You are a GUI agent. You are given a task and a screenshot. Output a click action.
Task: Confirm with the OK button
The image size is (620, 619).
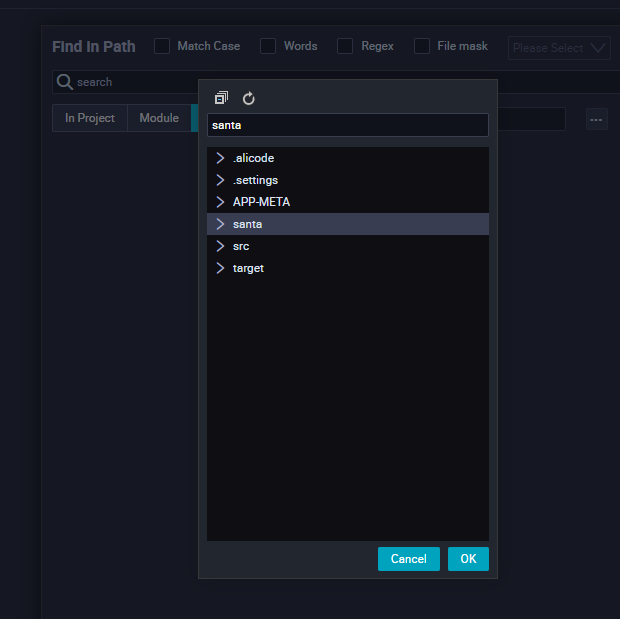click(x=468, y=559)
